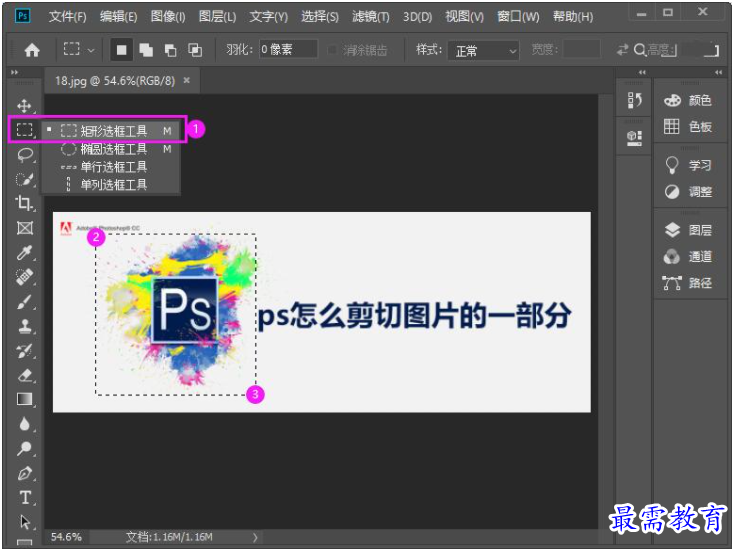Select the Clone Stamp tool
The width and height of the screenshot is (733, 550).
point(24,326)
